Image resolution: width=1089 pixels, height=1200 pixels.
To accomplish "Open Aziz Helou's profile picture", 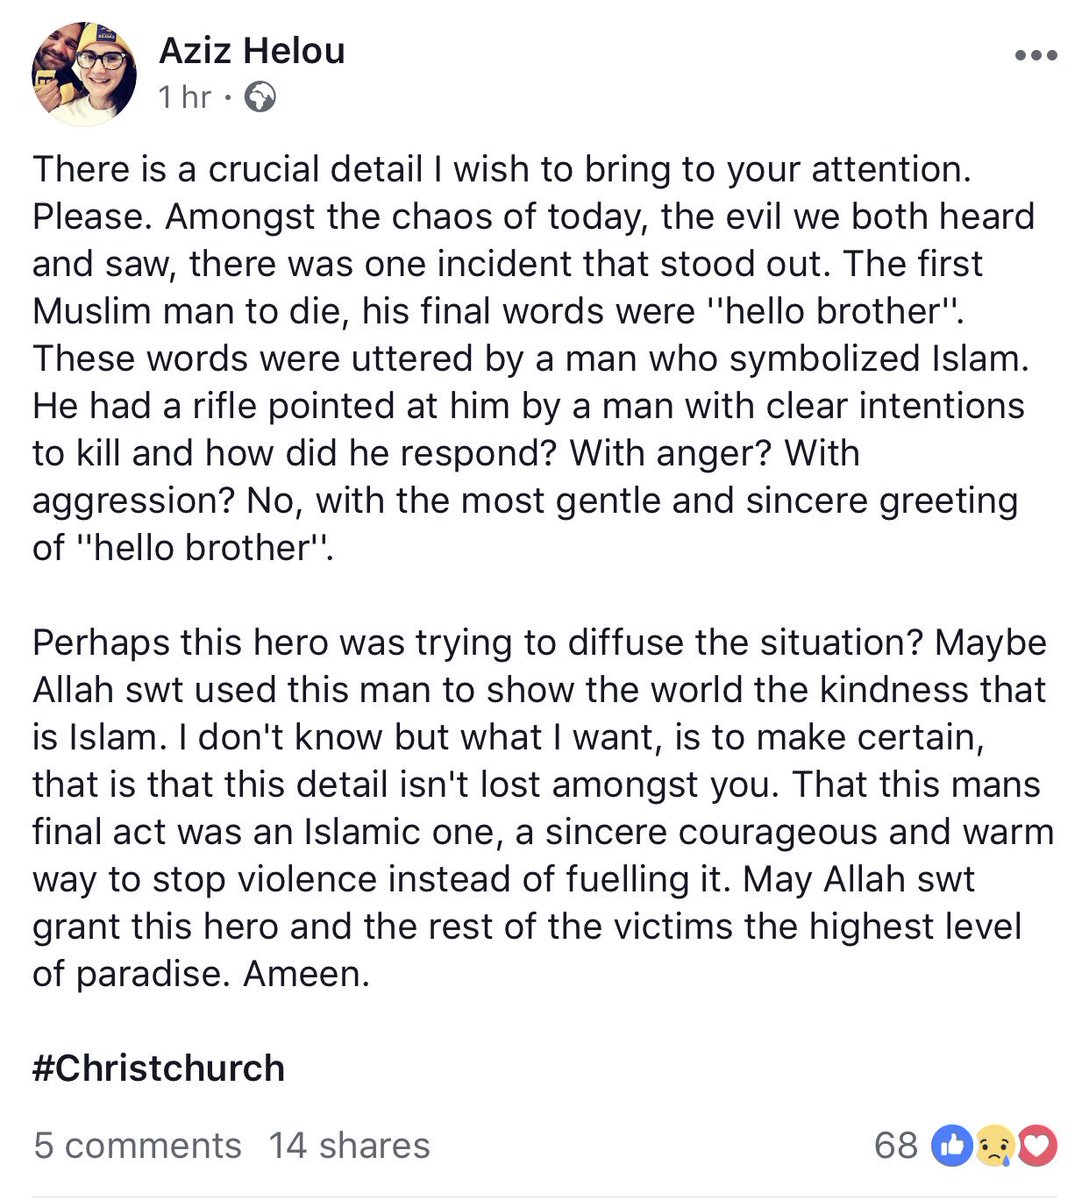I will click(x=85, y=73).
